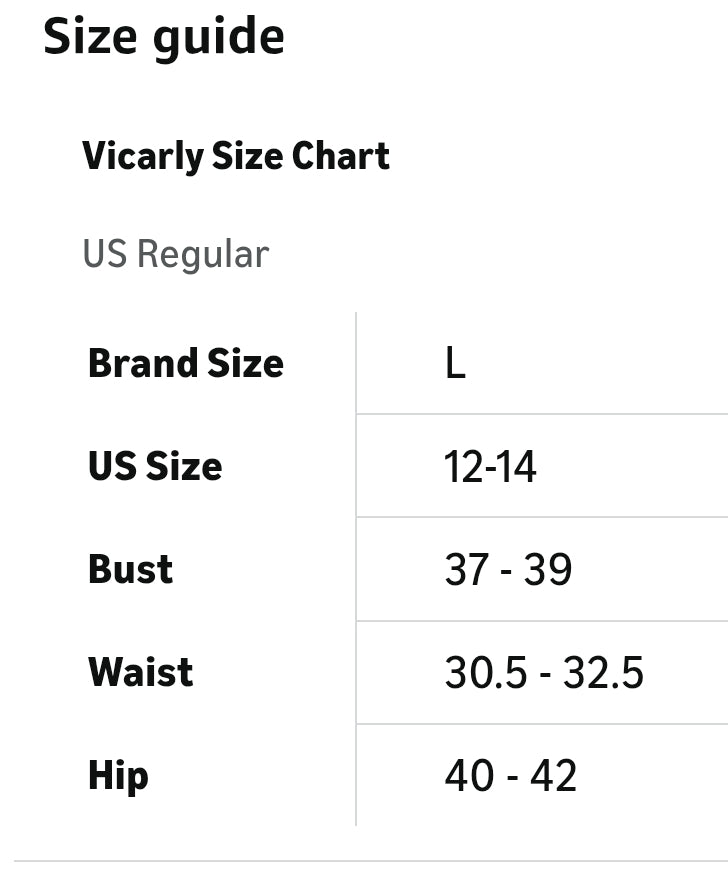Select the 12-14 US size value

click(x=490, y=467)
